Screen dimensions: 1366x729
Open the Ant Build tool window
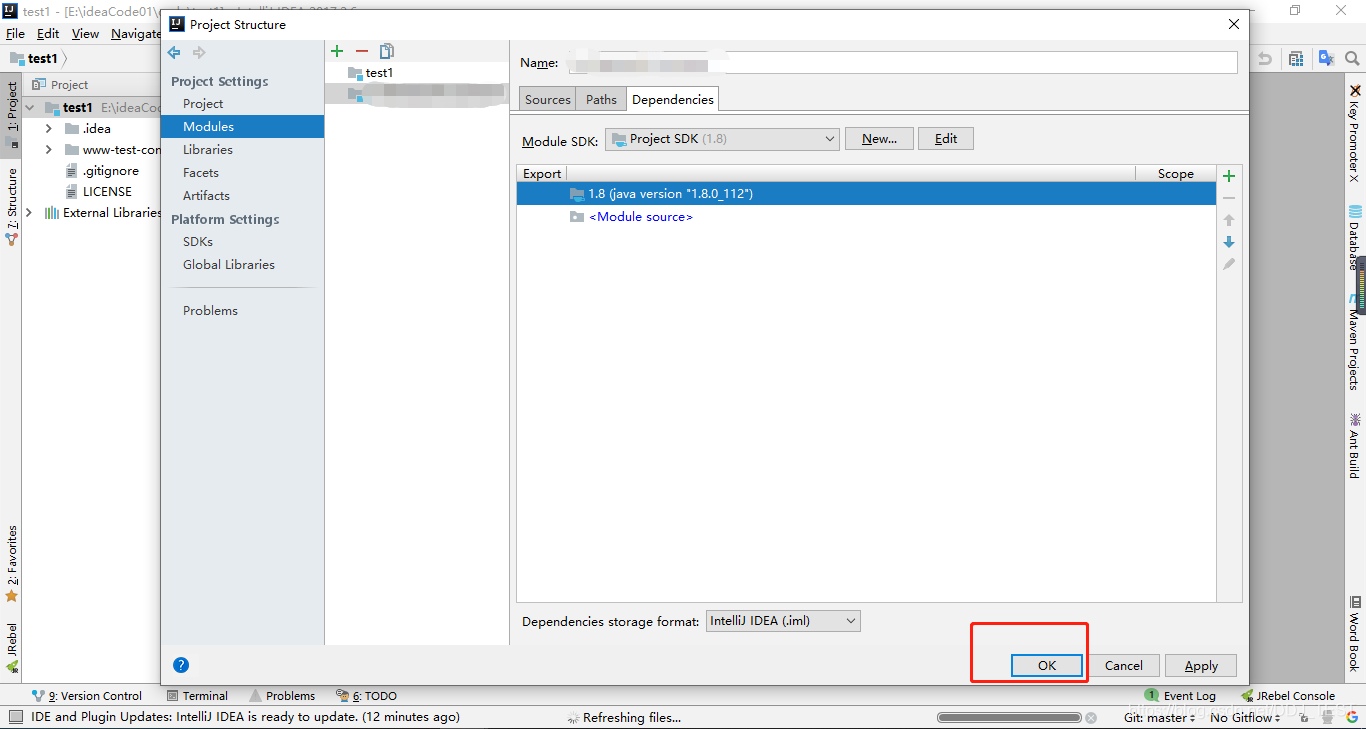[x=1355, y=446]
